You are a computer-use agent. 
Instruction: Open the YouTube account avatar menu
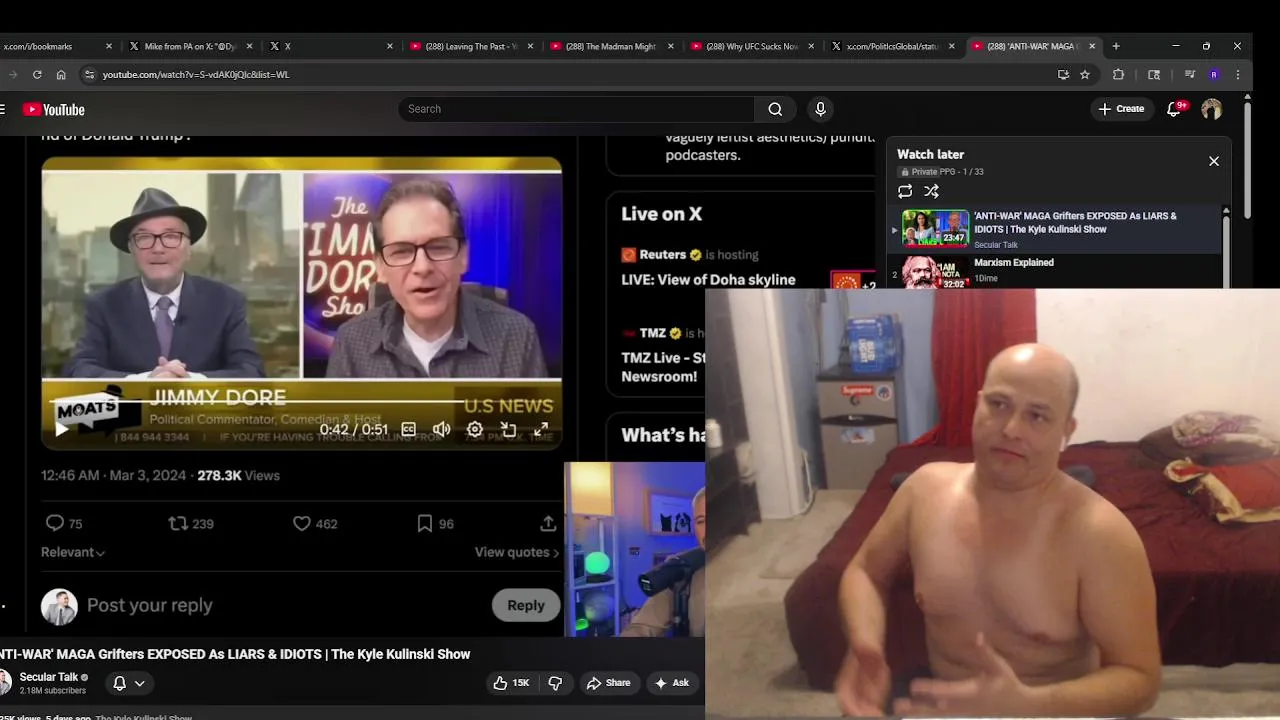click(x=1211, y=109)
